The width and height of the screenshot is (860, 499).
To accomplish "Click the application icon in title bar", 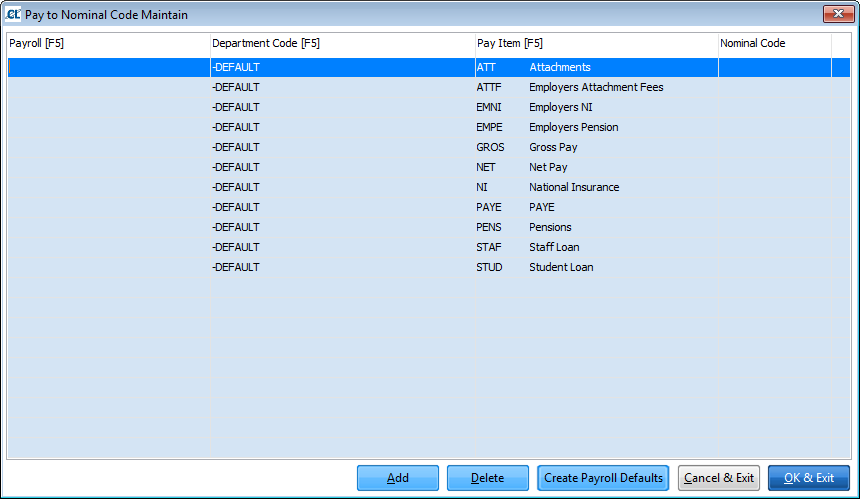I will (x=13, y=15).
